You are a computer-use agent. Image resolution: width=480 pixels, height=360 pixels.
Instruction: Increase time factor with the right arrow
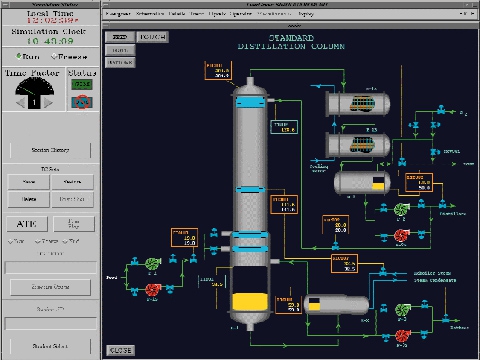48,102
